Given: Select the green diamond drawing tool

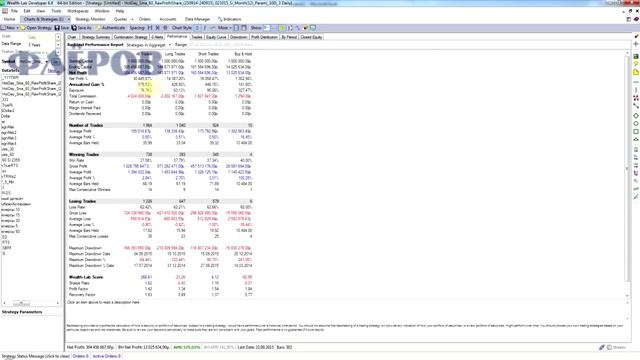Looking at the screenshot, I should click(636, 116).
